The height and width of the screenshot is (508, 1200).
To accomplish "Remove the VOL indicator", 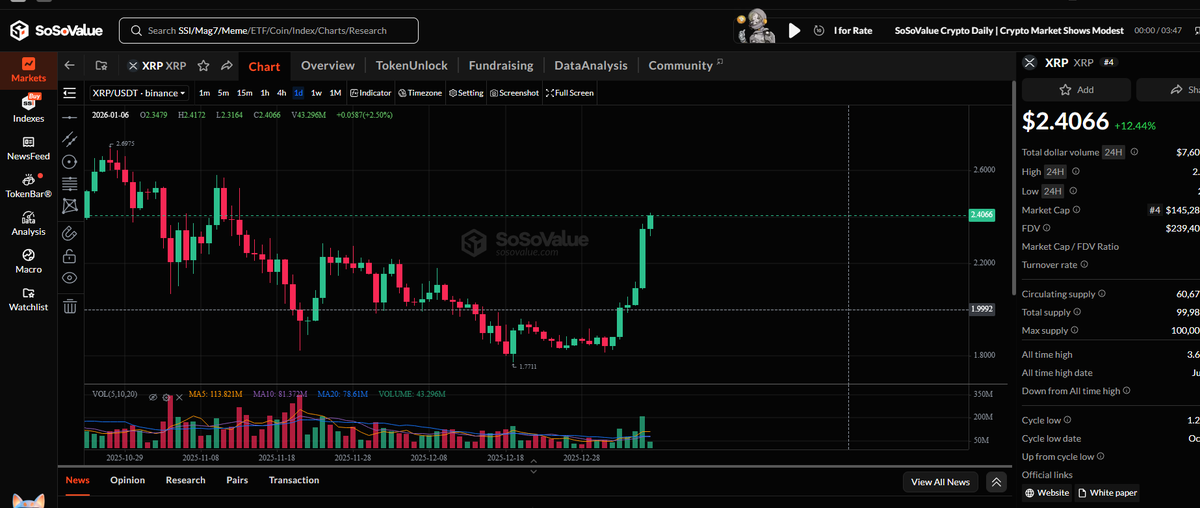I will coord(179,397).
